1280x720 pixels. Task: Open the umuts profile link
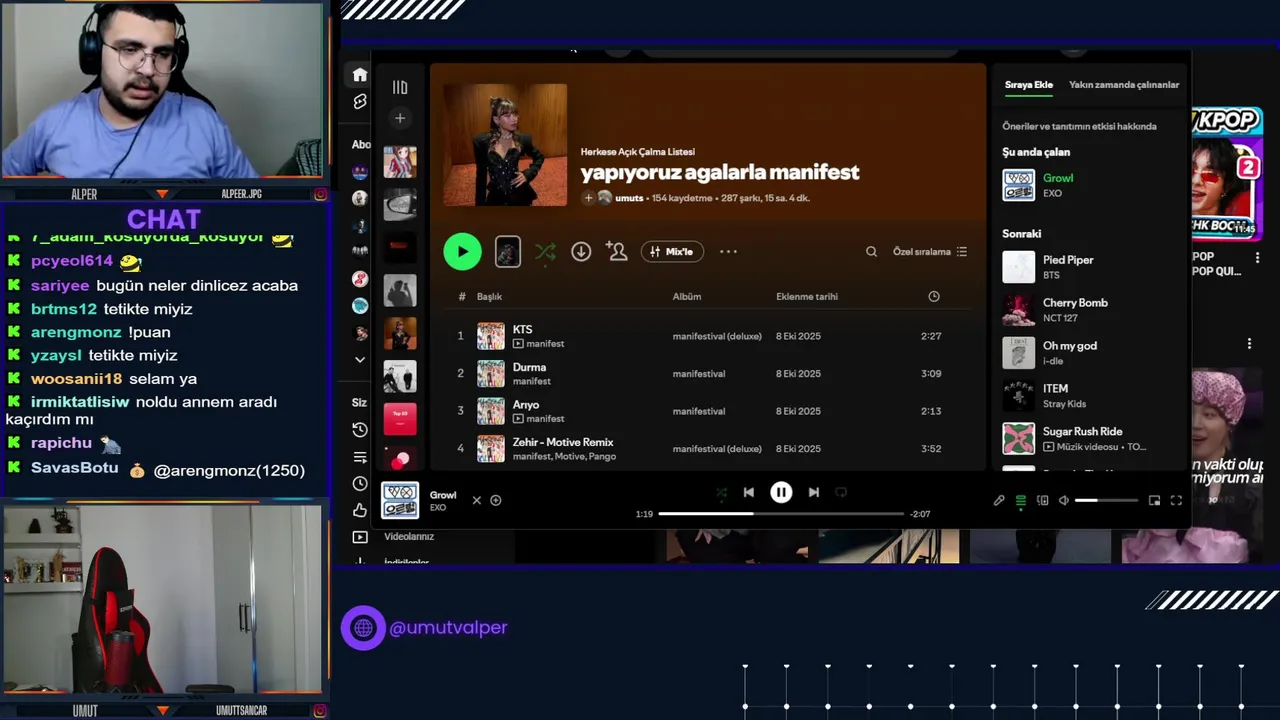[629, 198]
